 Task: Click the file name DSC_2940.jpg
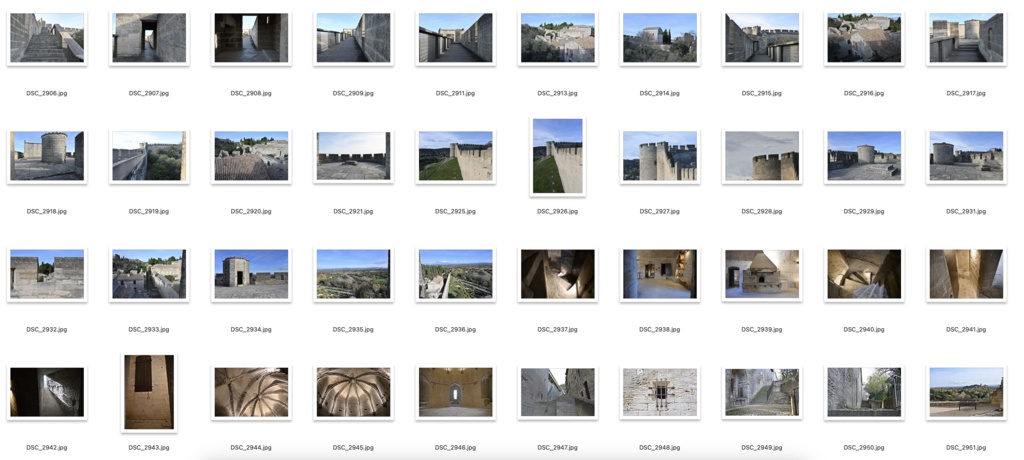coord(864,330)
